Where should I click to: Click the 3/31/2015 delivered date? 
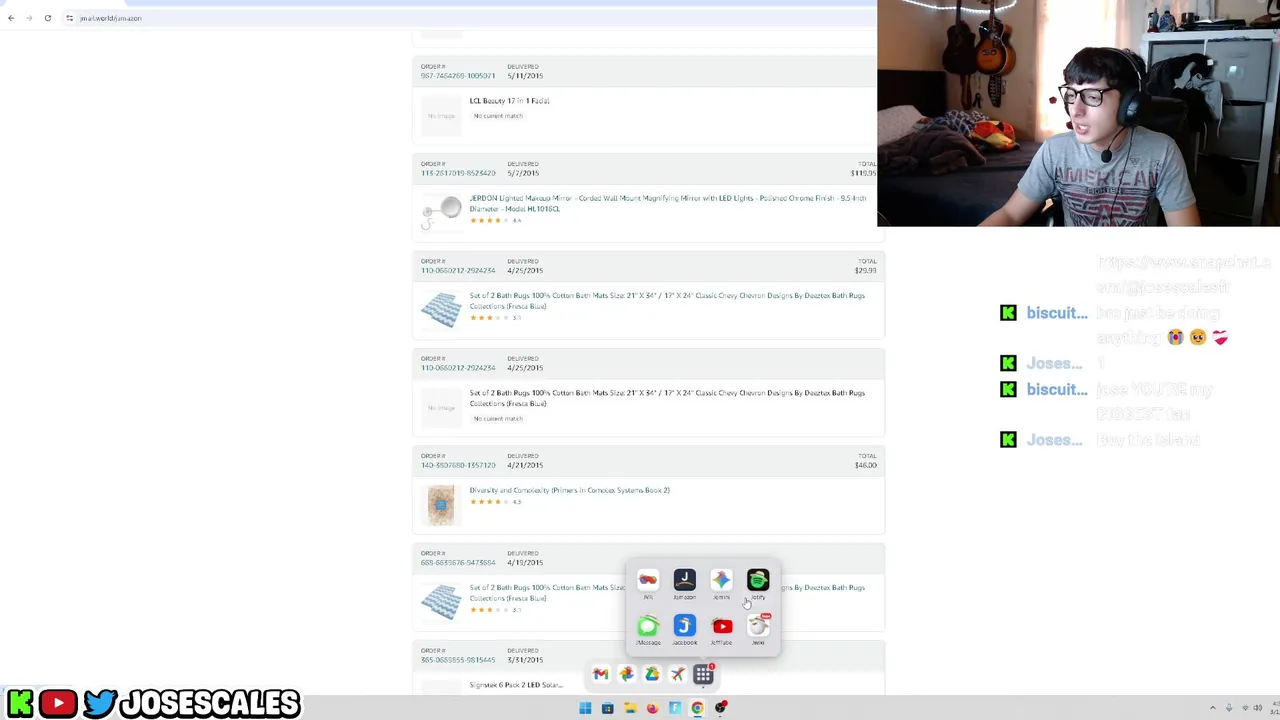click(x=525, y=660)
